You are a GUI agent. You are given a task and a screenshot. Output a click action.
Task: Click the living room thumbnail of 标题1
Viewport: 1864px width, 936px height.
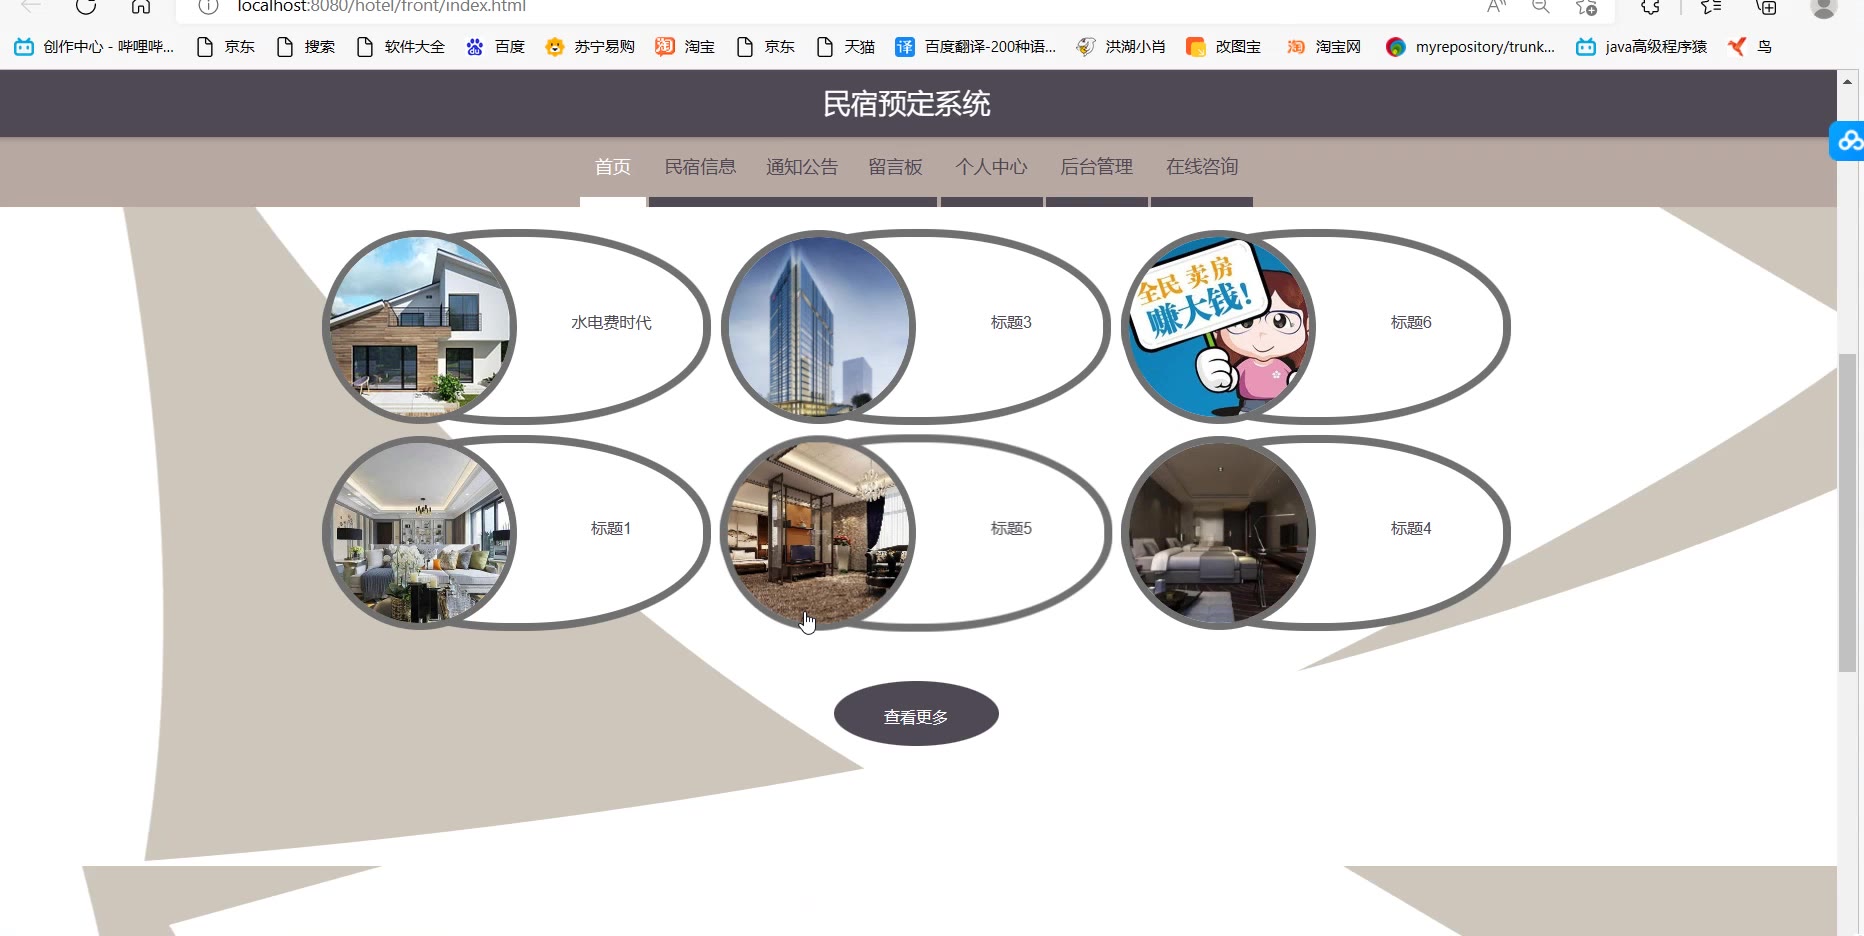(x=420, y=533)
